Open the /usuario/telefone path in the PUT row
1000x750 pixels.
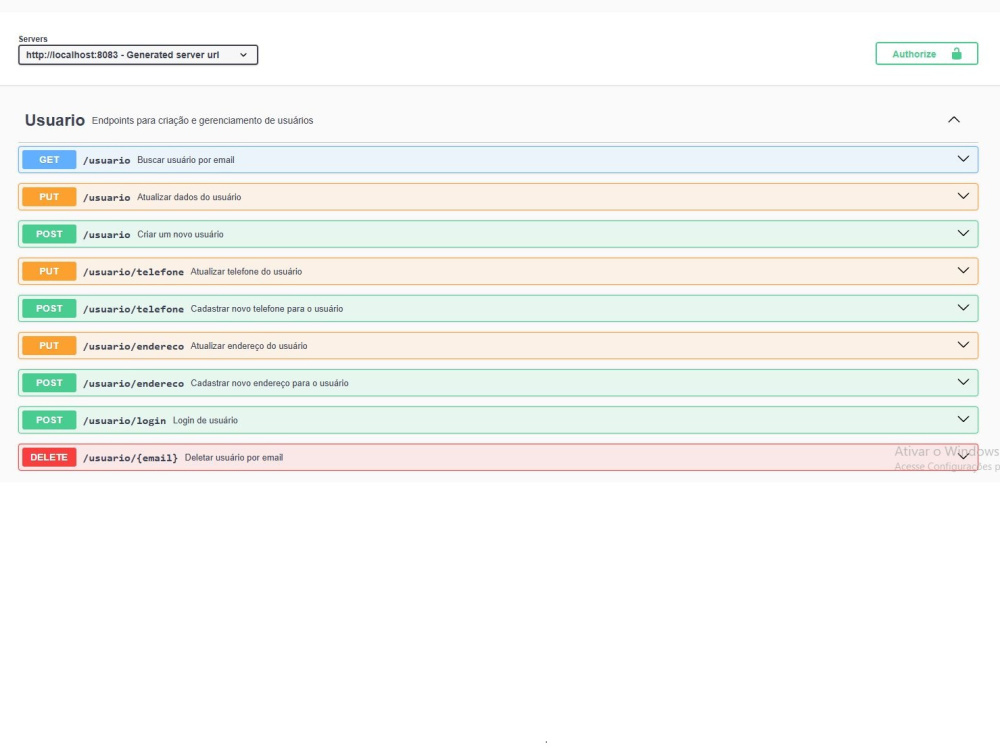pyautogui.click(x=133, y=272)
